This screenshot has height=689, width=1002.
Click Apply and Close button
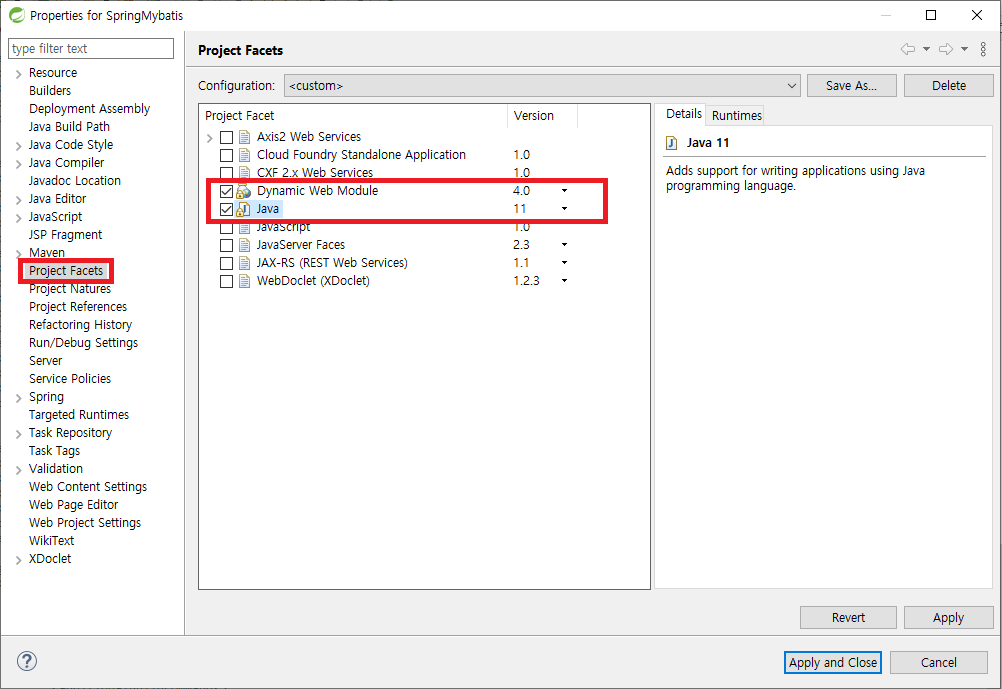point(833,662)
